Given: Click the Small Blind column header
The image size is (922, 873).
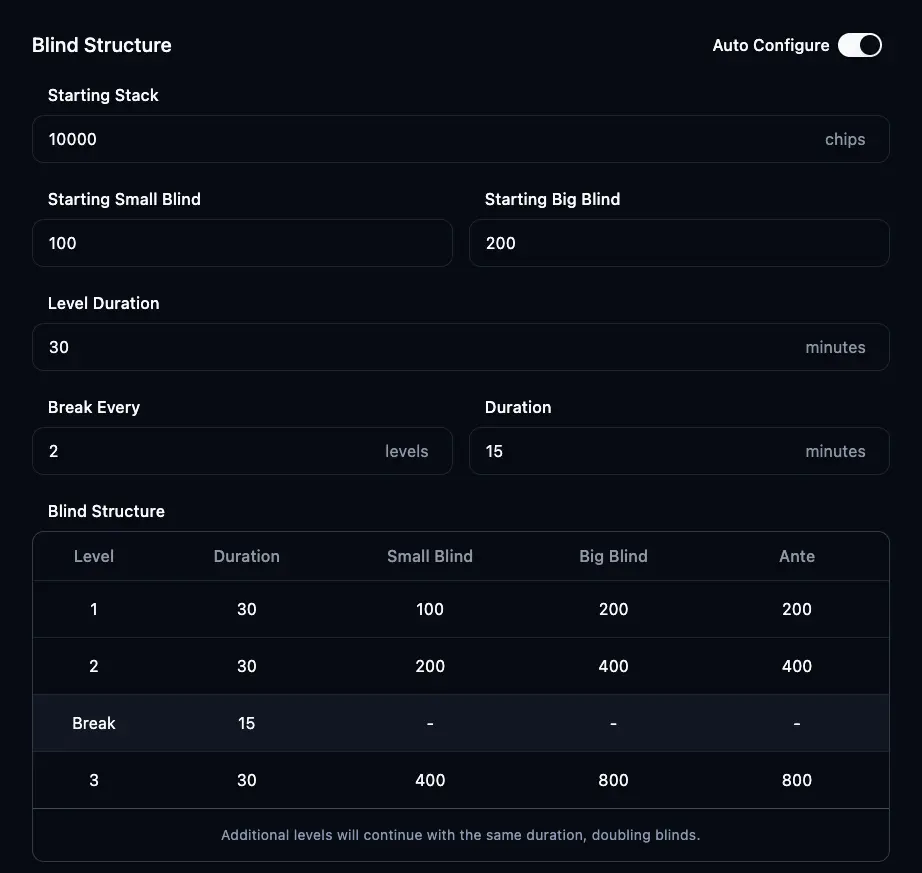Looking at the screenshot, I should pyautogui.click(x=430, y=556).
